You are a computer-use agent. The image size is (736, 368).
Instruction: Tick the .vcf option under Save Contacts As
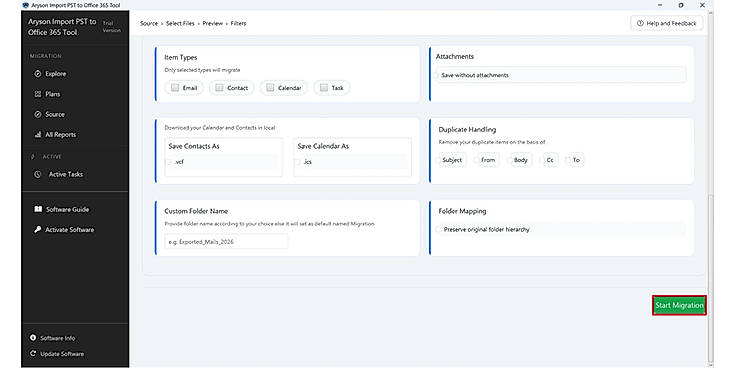(x=169, y=162)
